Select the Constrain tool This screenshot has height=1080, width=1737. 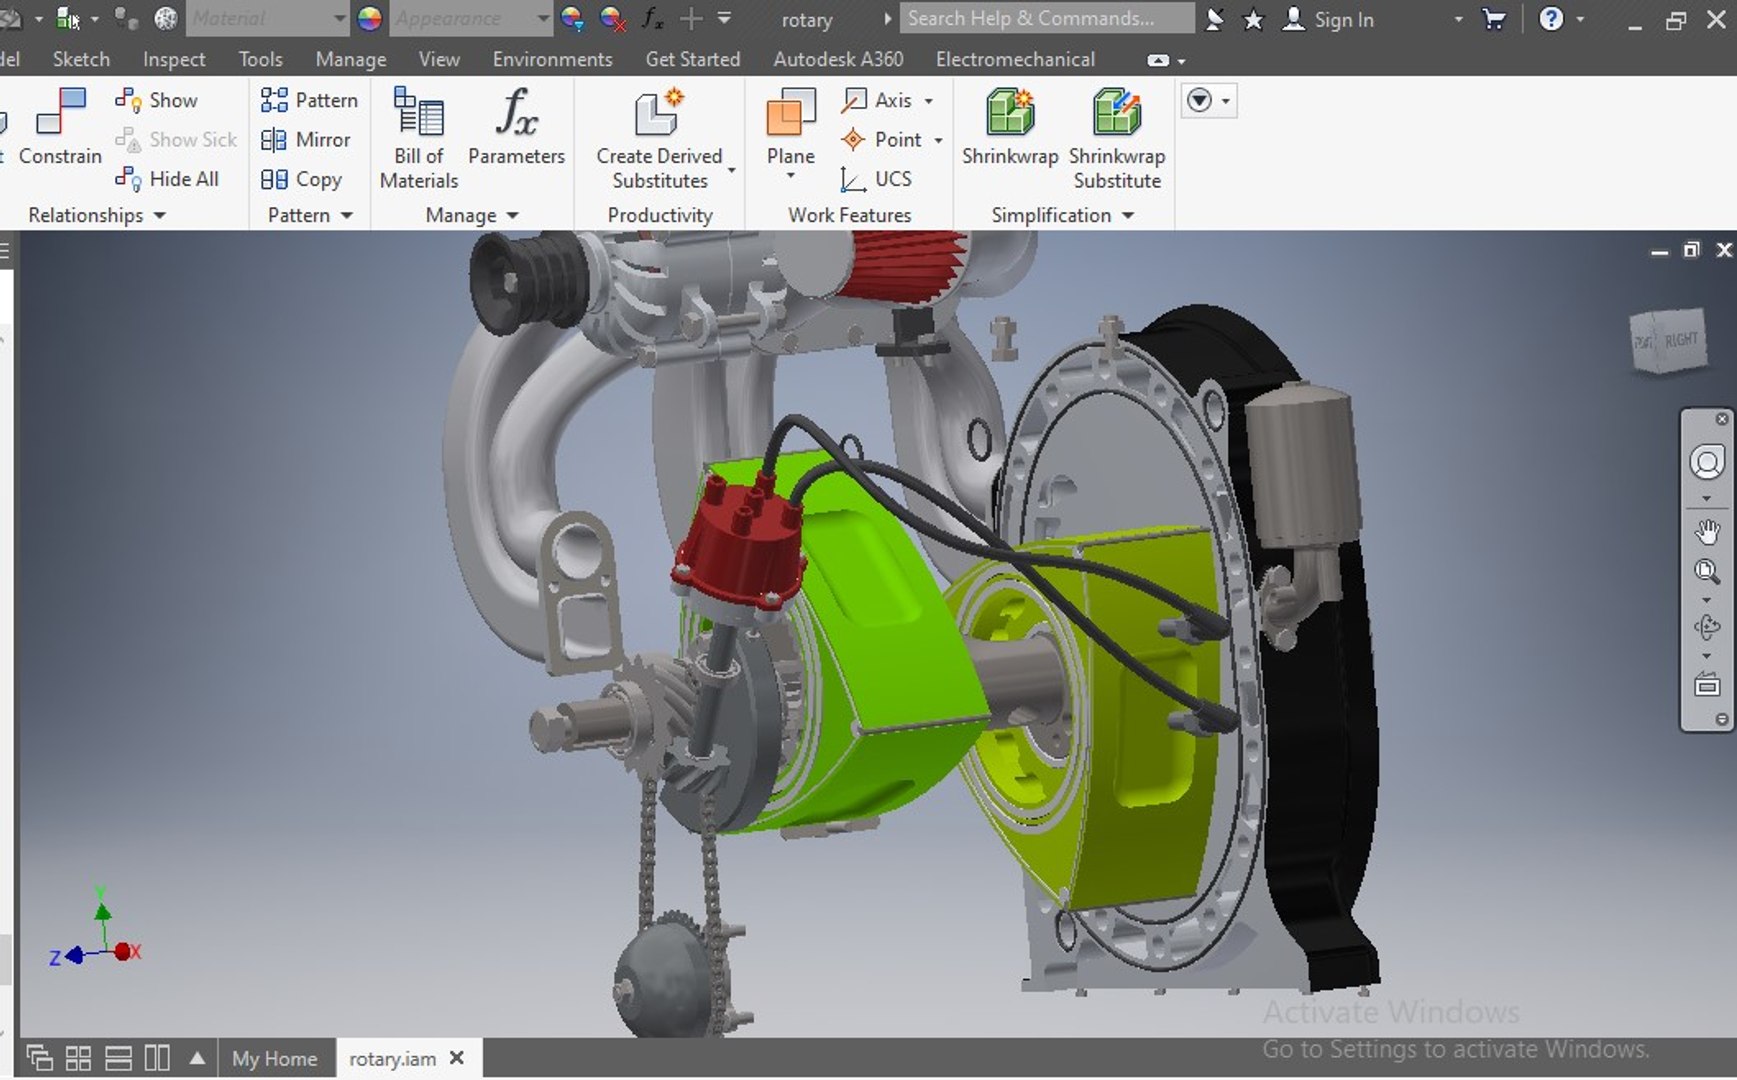click(x=60, y=126)
